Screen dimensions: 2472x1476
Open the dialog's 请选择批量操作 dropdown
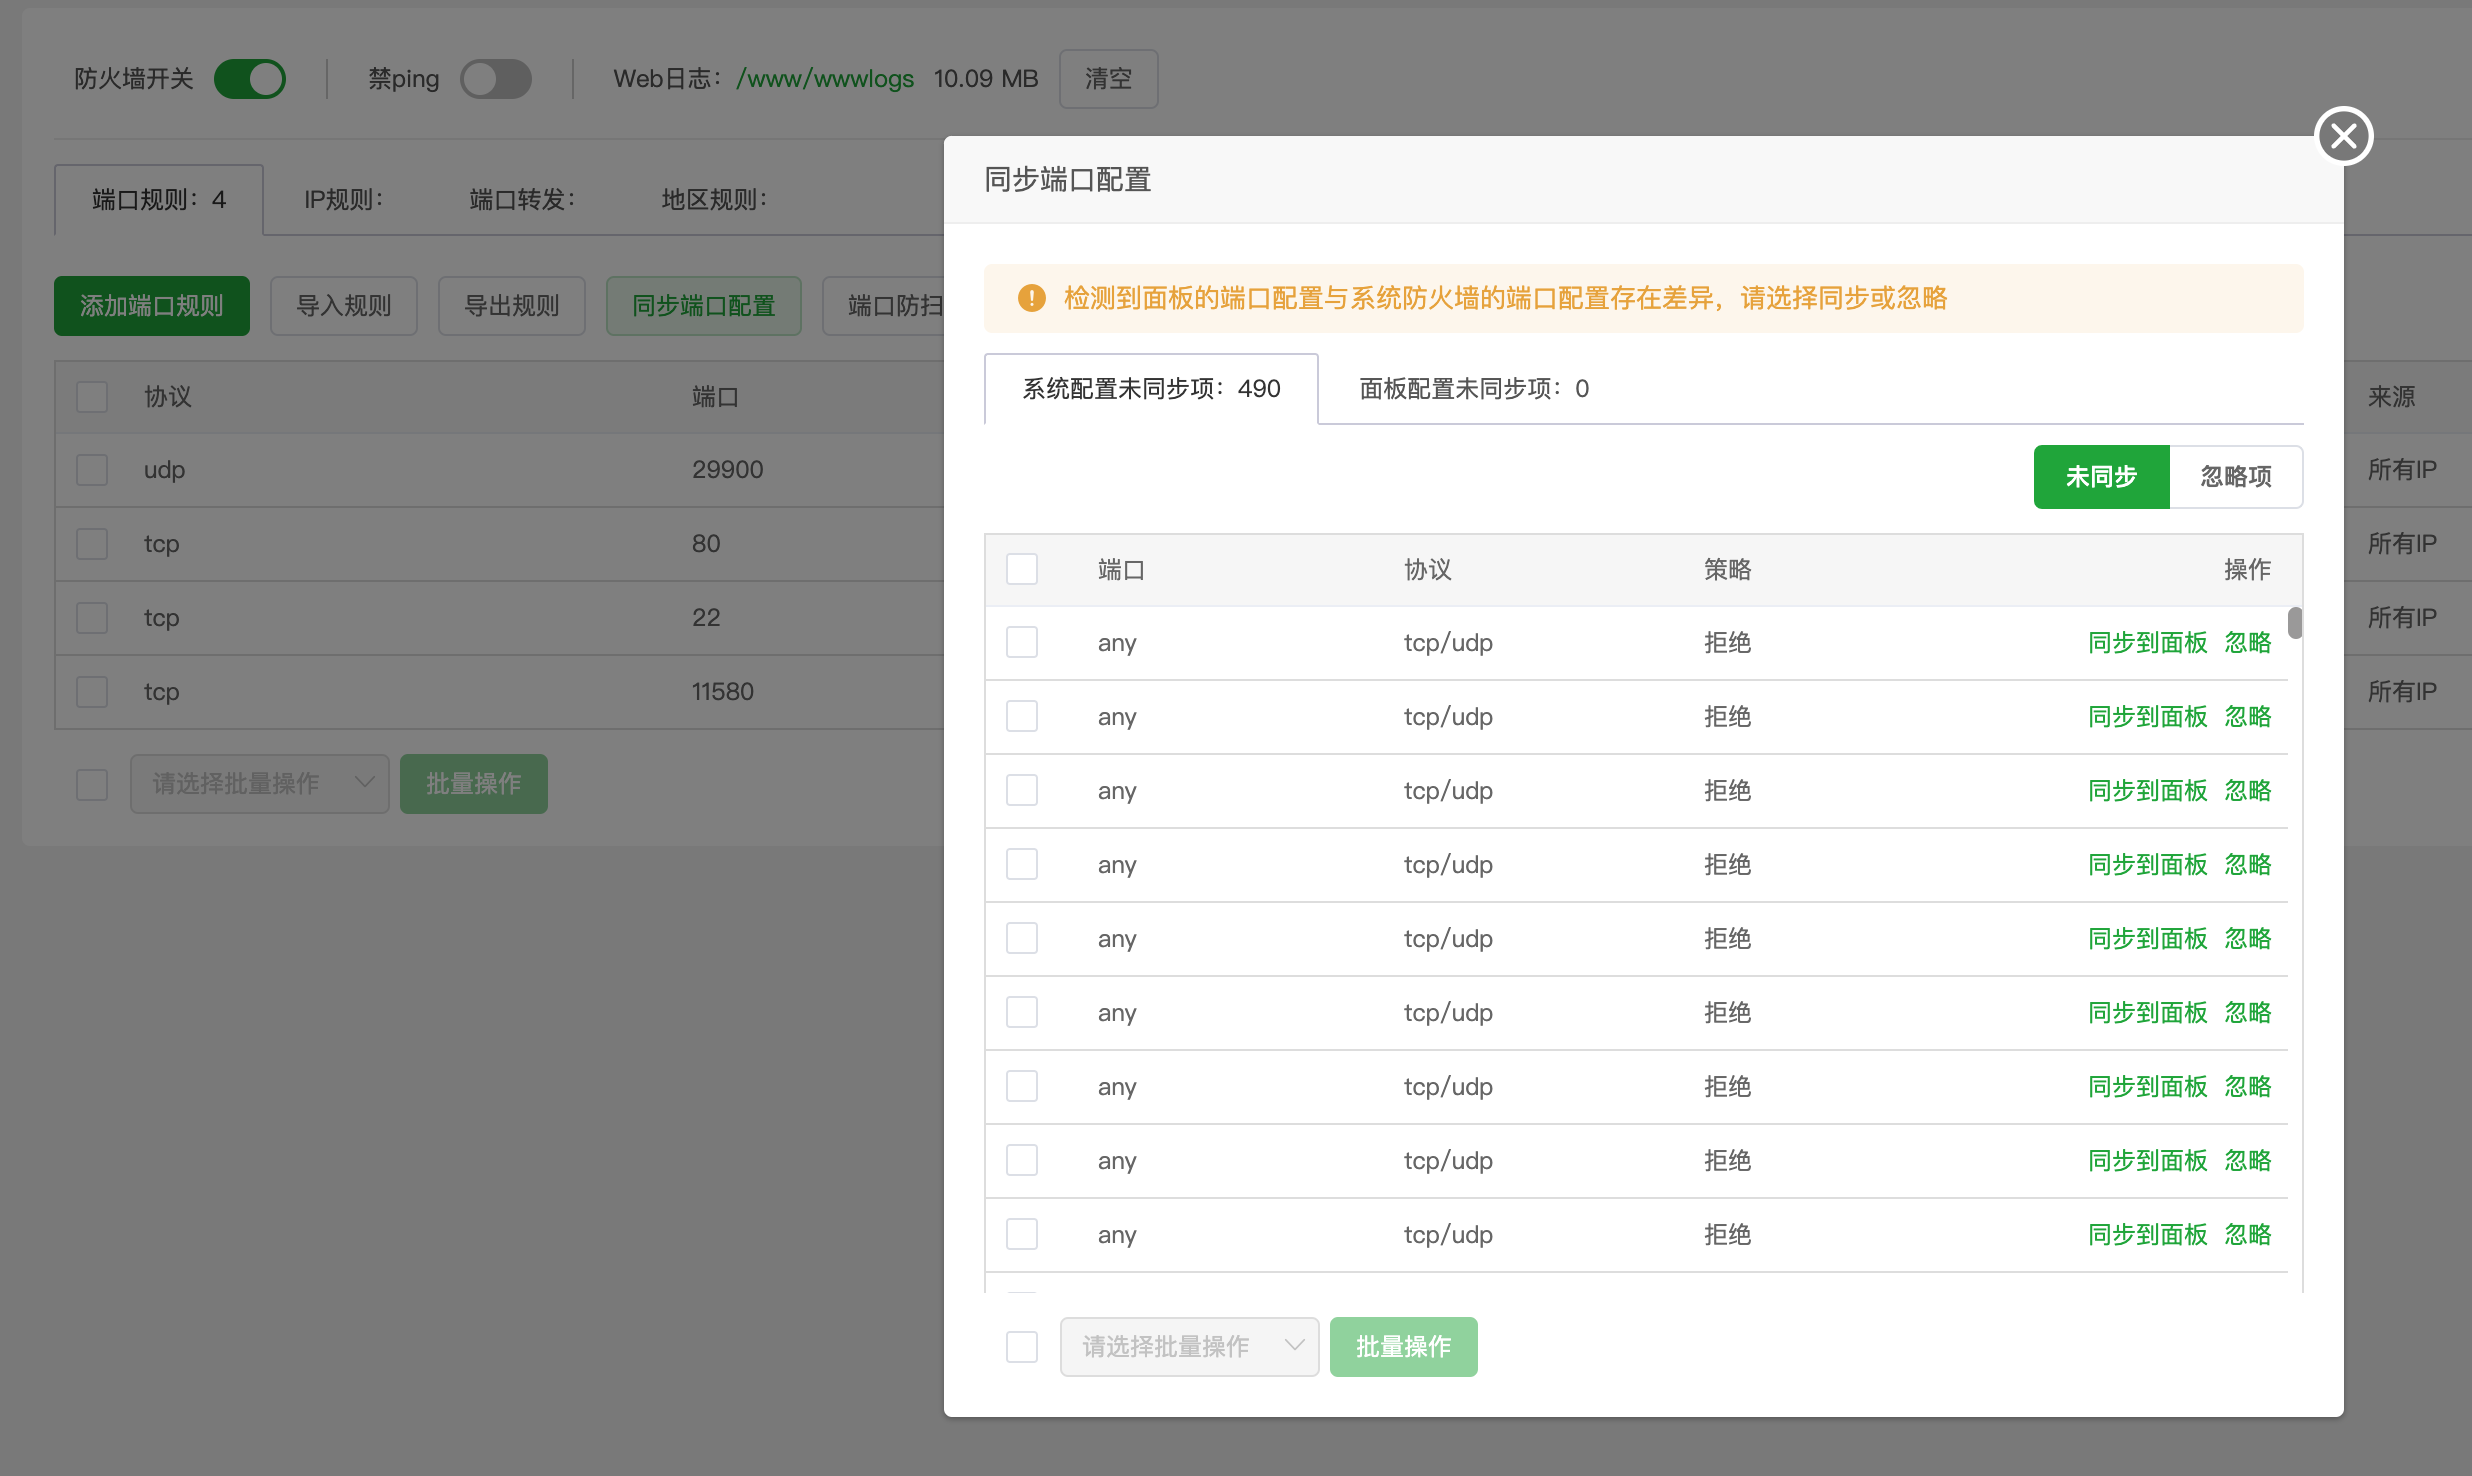(1189, 1346)
